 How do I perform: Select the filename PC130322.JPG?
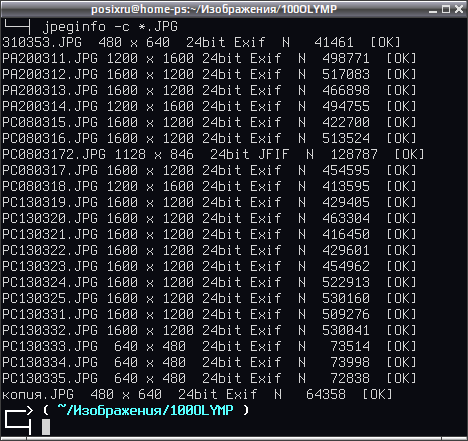click(50, 250)
